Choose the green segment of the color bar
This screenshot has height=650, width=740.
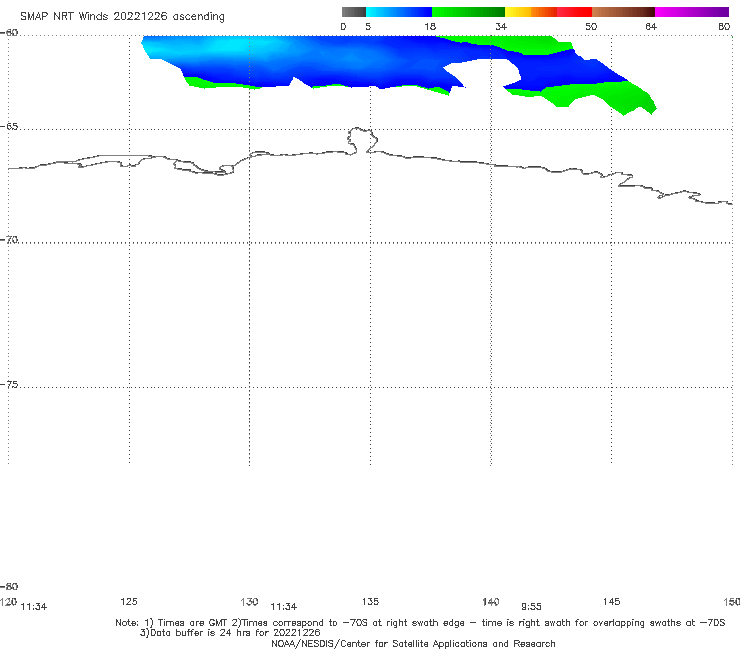coord(468,12)
